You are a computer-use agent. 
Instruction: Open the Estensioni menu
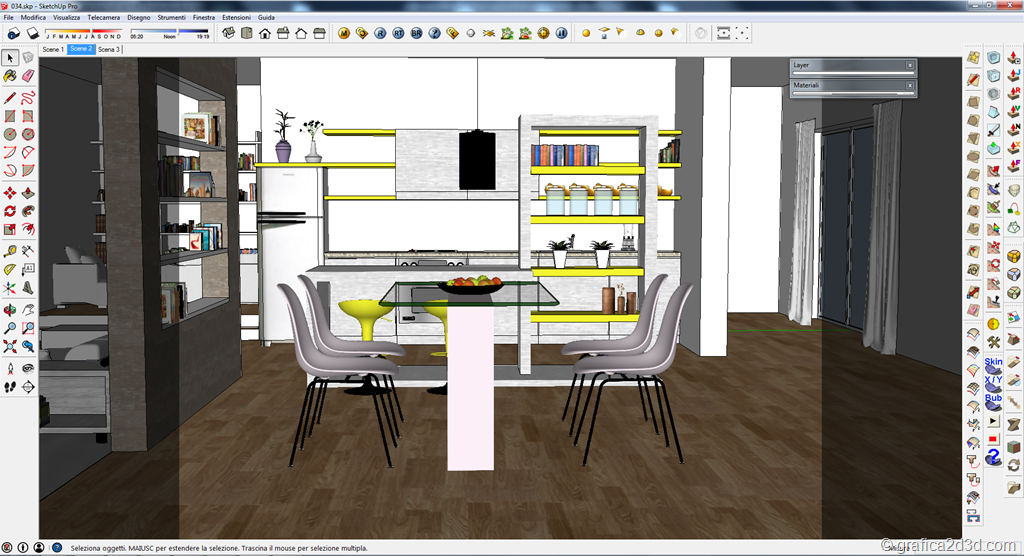[x=236, y=18]
